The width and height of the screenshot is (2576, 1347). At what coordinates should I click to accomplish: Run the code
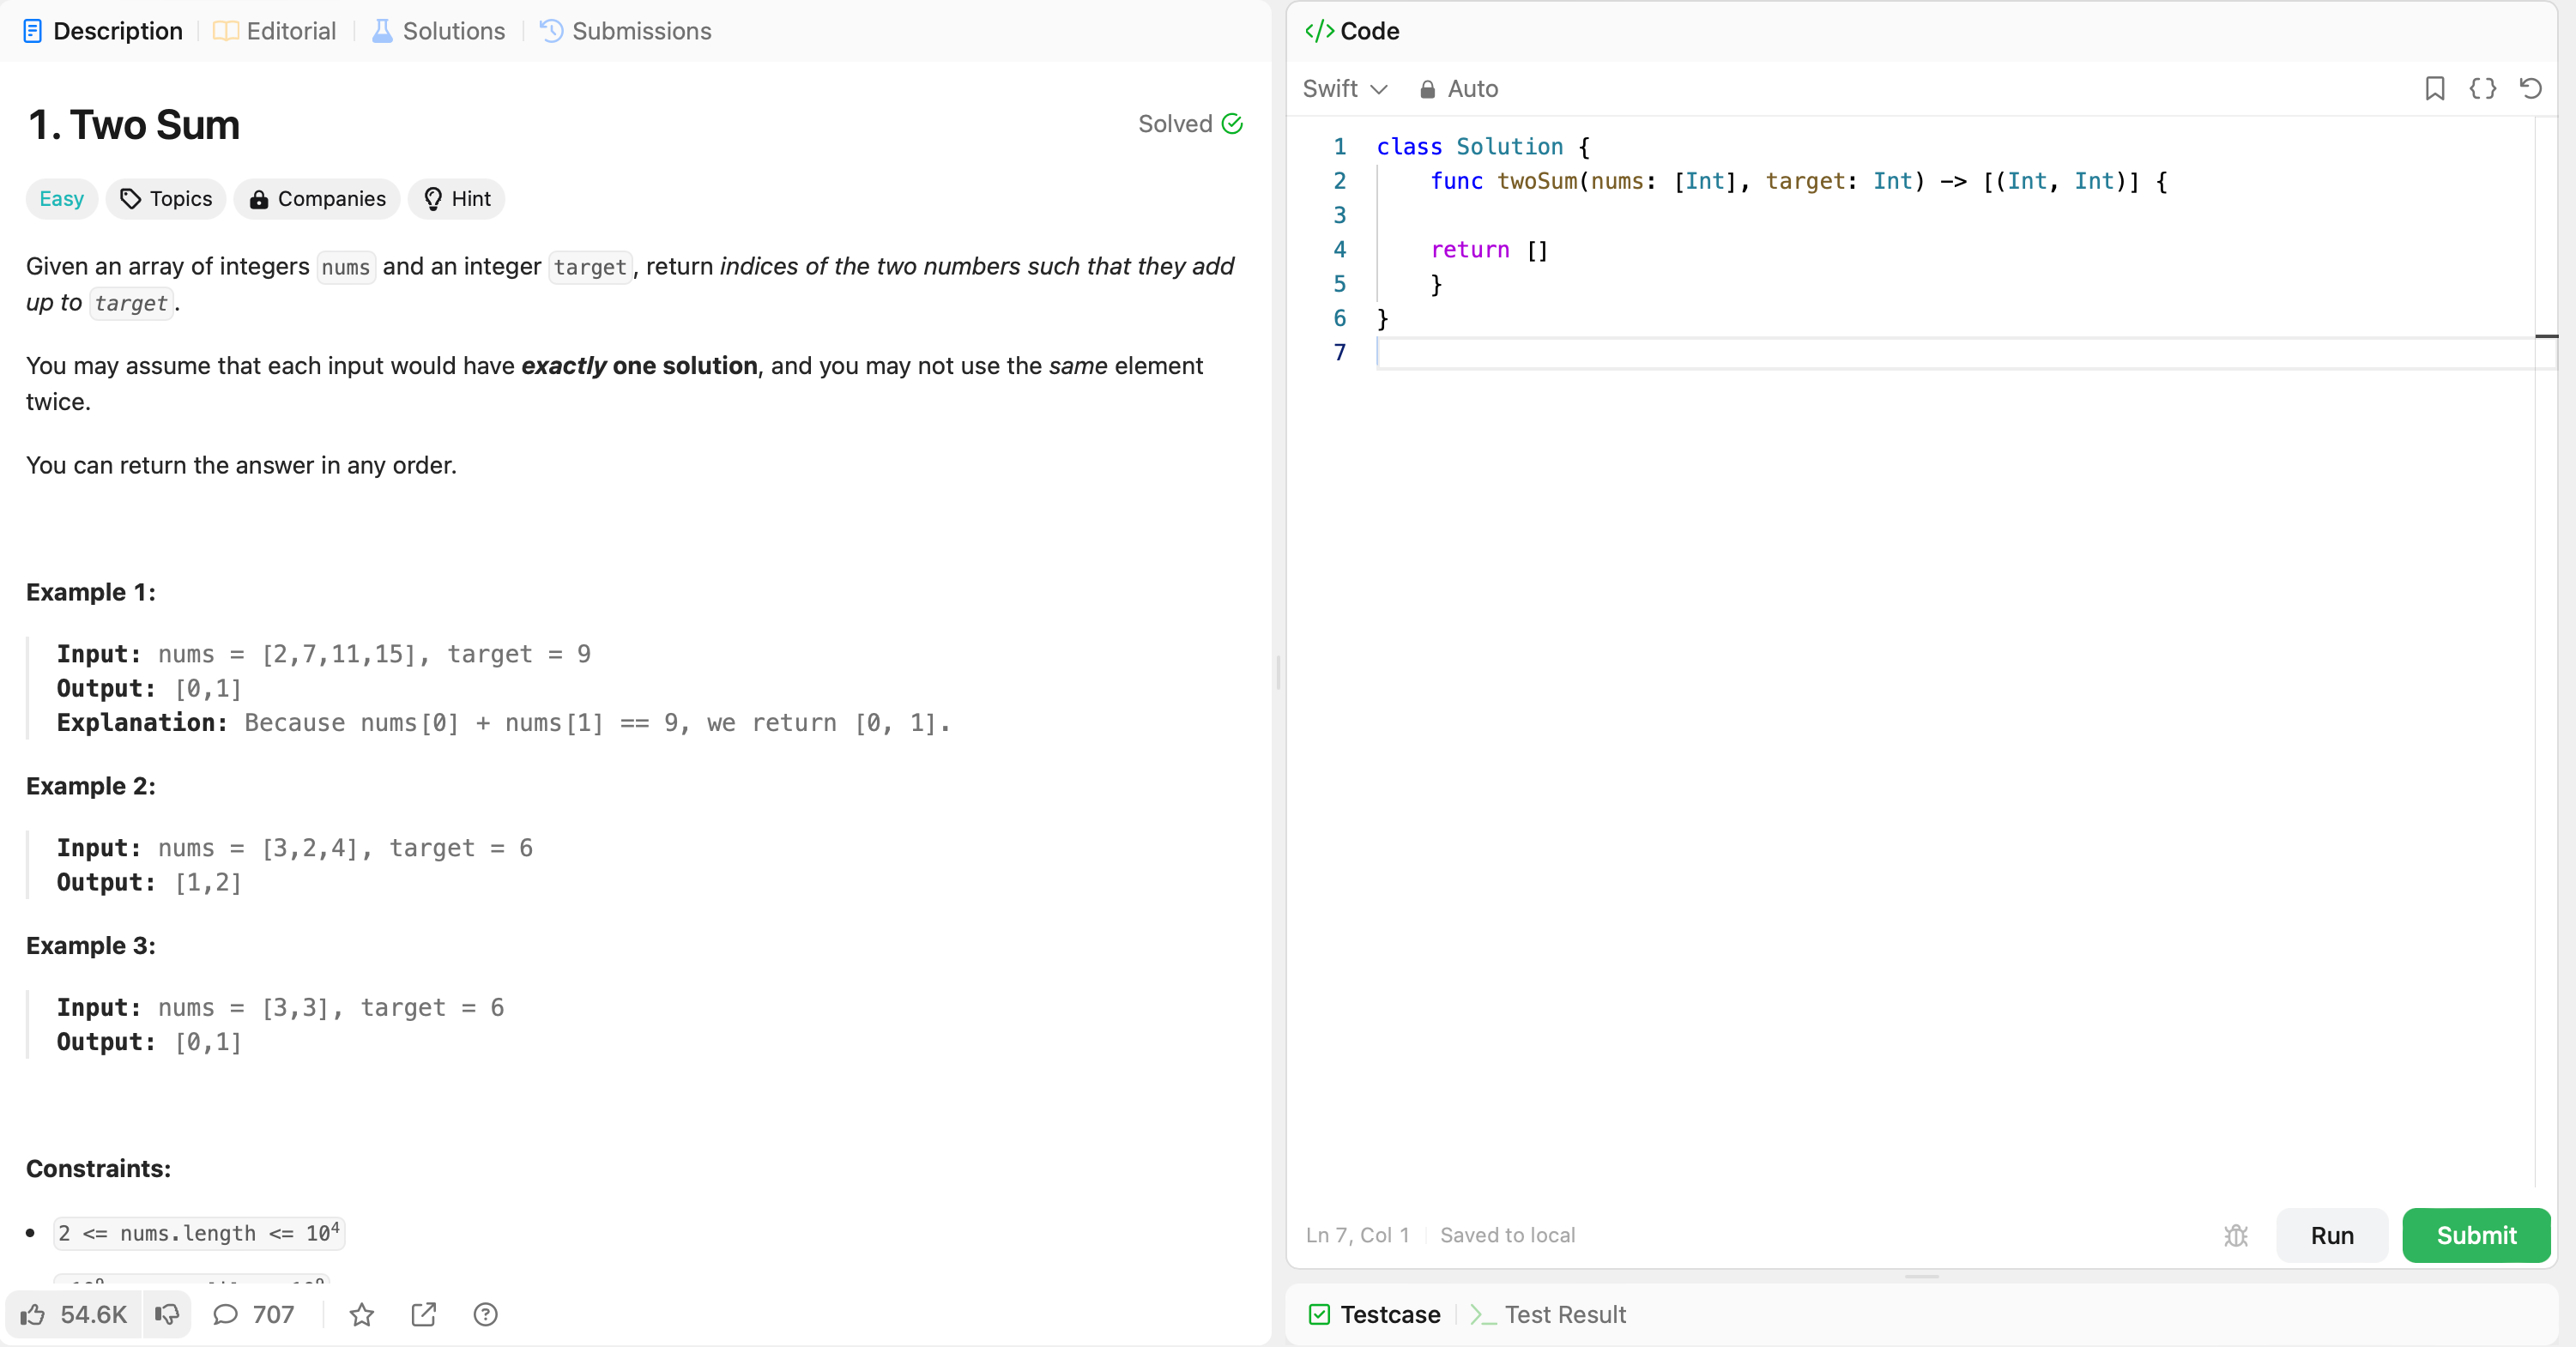click(x=2332, y=1235)
